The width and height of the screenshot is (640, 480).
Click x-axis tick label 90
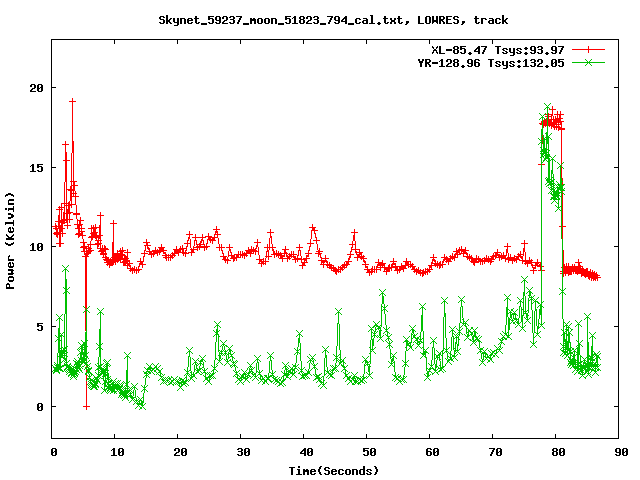pyautogui.click(x=622, y=452)
